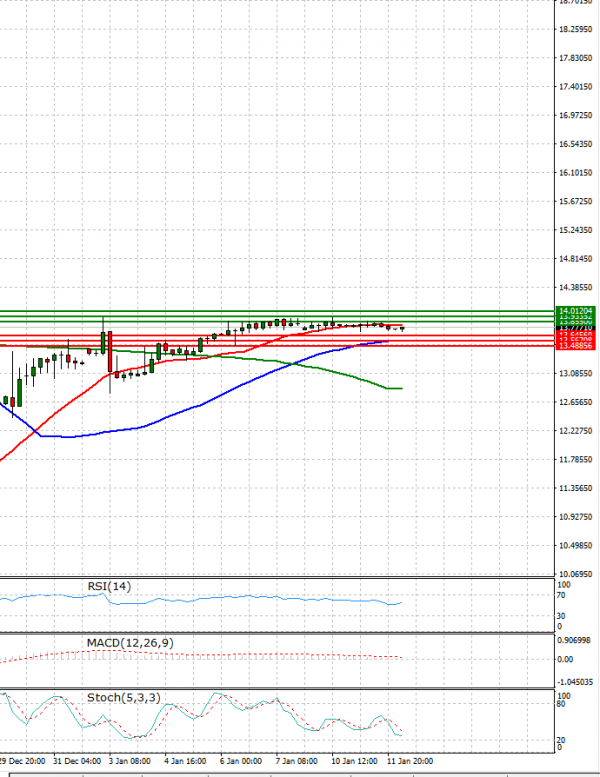Click the RSI scale value 70

coord(561,596)
